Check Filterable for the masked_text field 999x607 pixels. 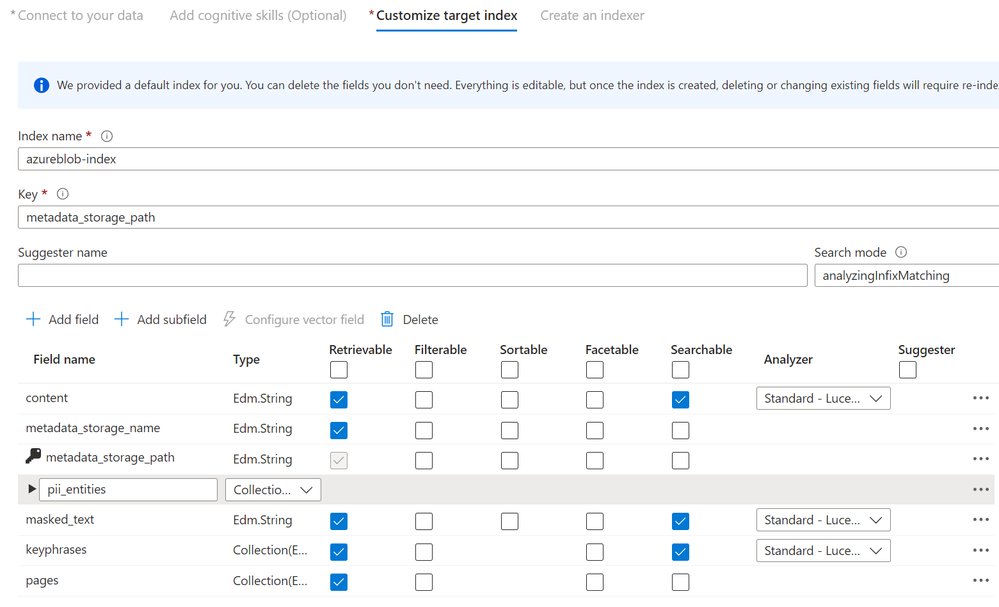click(424, 521)
